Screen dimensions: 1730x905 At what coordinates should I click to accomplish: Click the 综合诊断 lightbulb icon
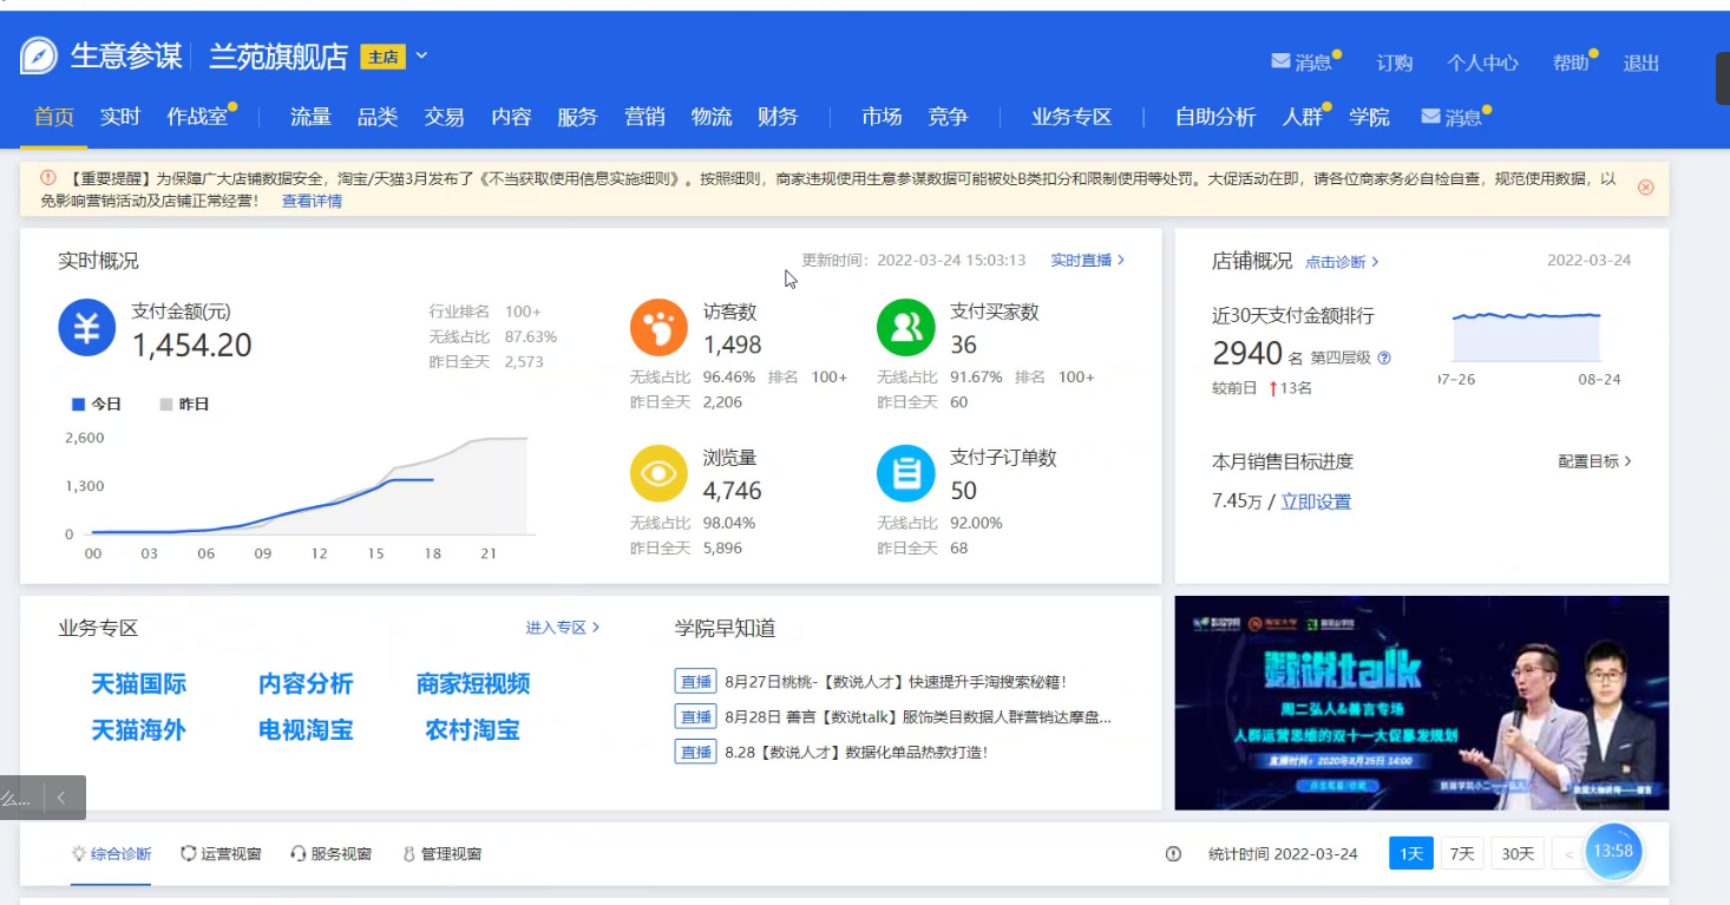[x=78, y=853]
